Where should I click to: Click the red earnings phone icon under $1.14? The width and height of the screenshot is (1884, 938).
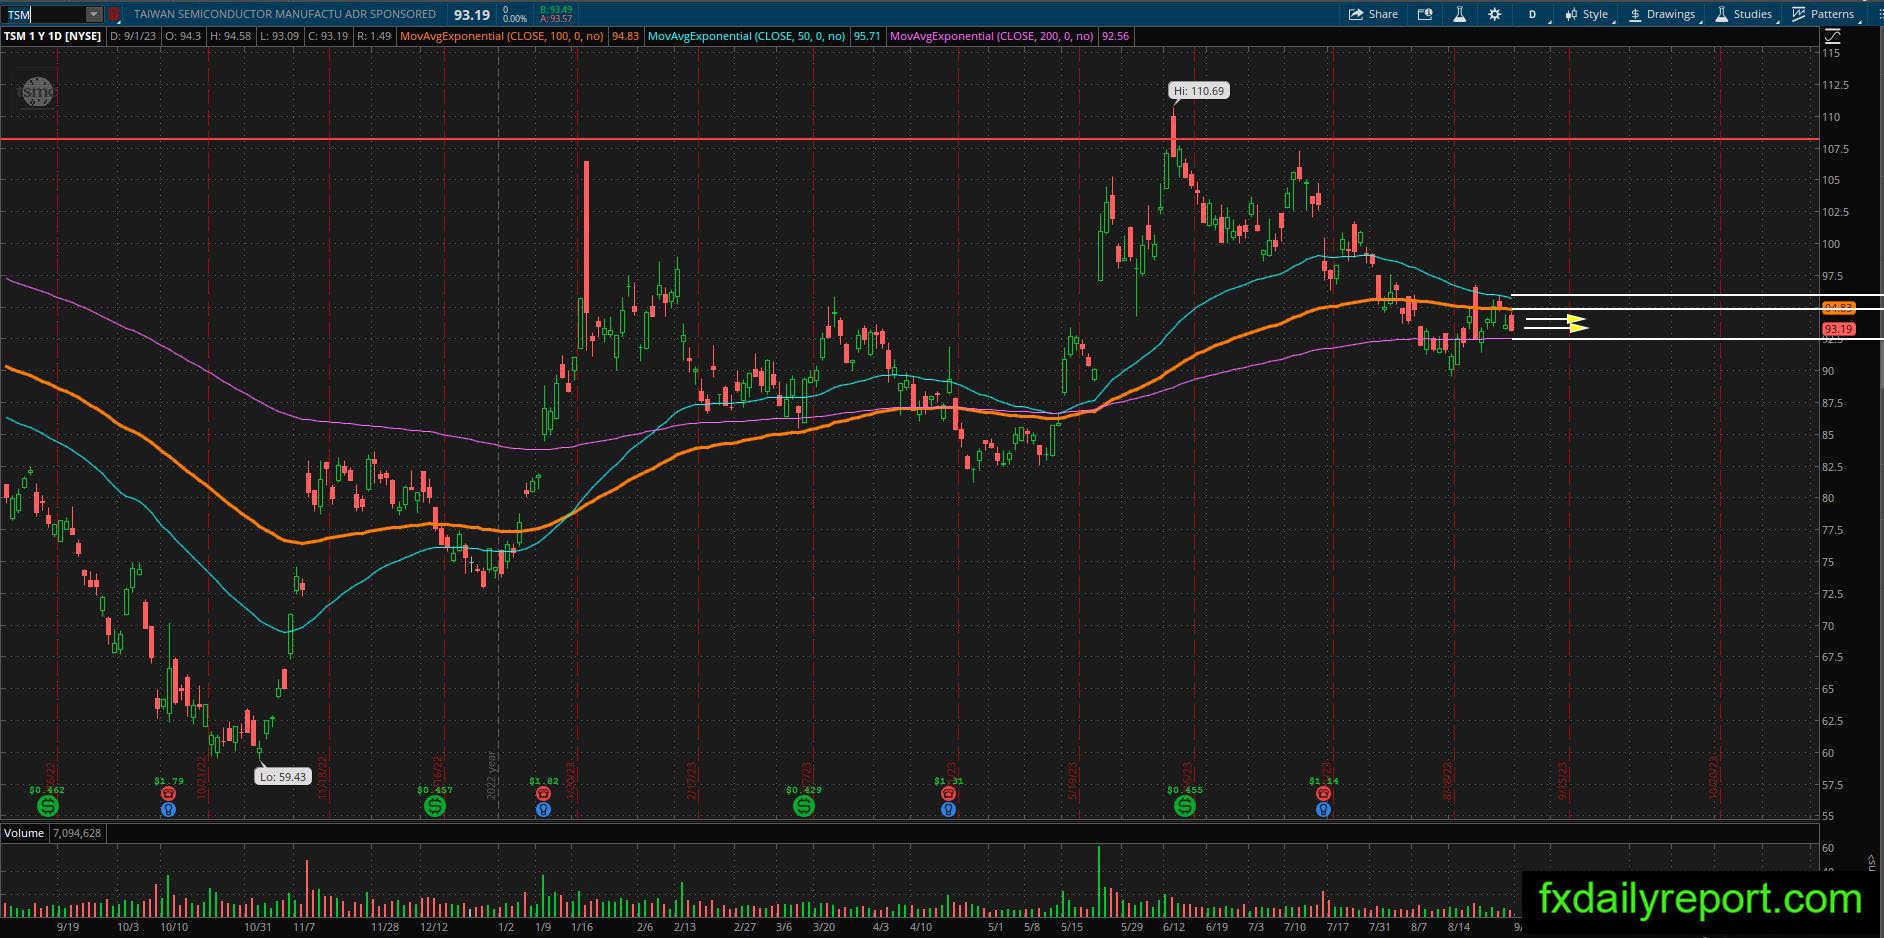coord(1323,794)
